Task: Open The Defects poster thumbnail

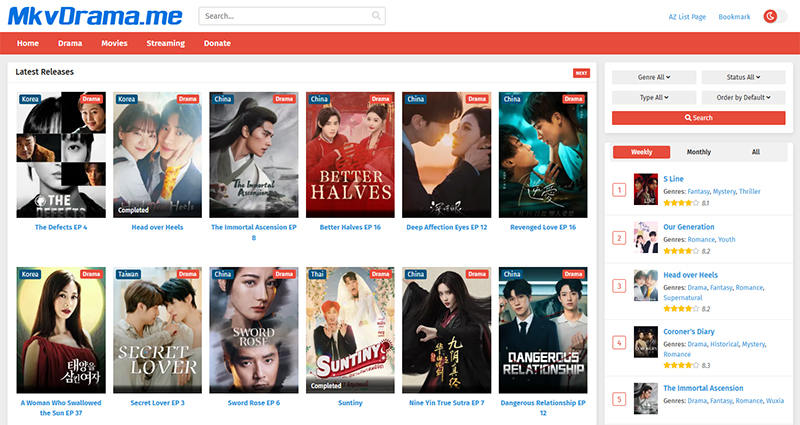Action: coord(61,155)
